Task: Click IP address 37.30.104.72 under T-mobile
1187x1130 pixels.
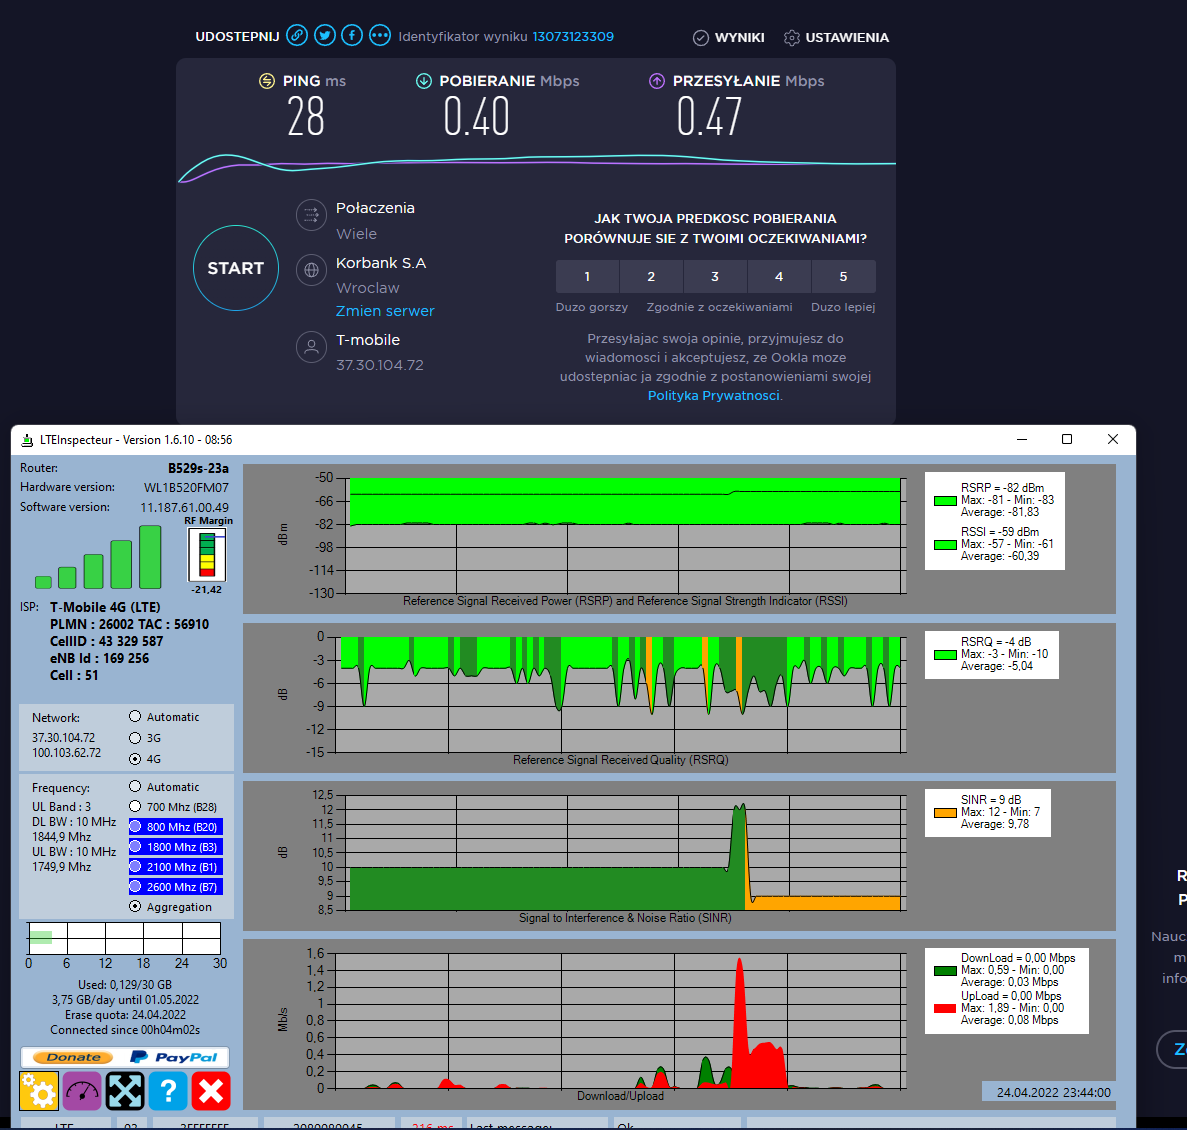Action: click(380, 365)
